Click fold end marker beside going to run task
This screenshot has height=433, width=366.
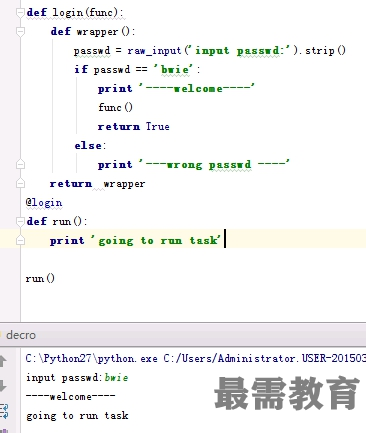pos(20,240)
